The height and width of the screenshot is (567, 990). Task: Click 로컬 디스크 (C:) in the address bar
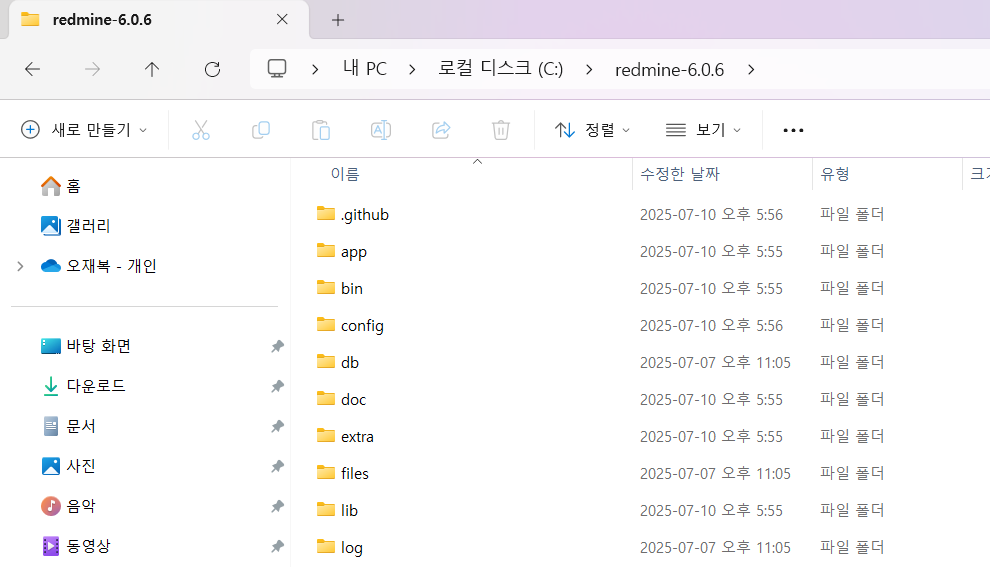[500, 69]
